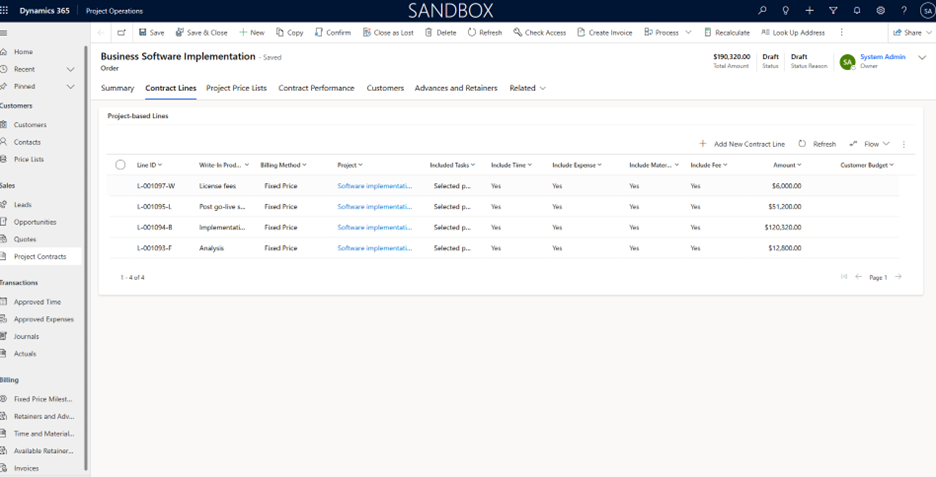Screen dimensions: 936x477
Task: Open Software implementation link for License fees
Action: (374, 186)
